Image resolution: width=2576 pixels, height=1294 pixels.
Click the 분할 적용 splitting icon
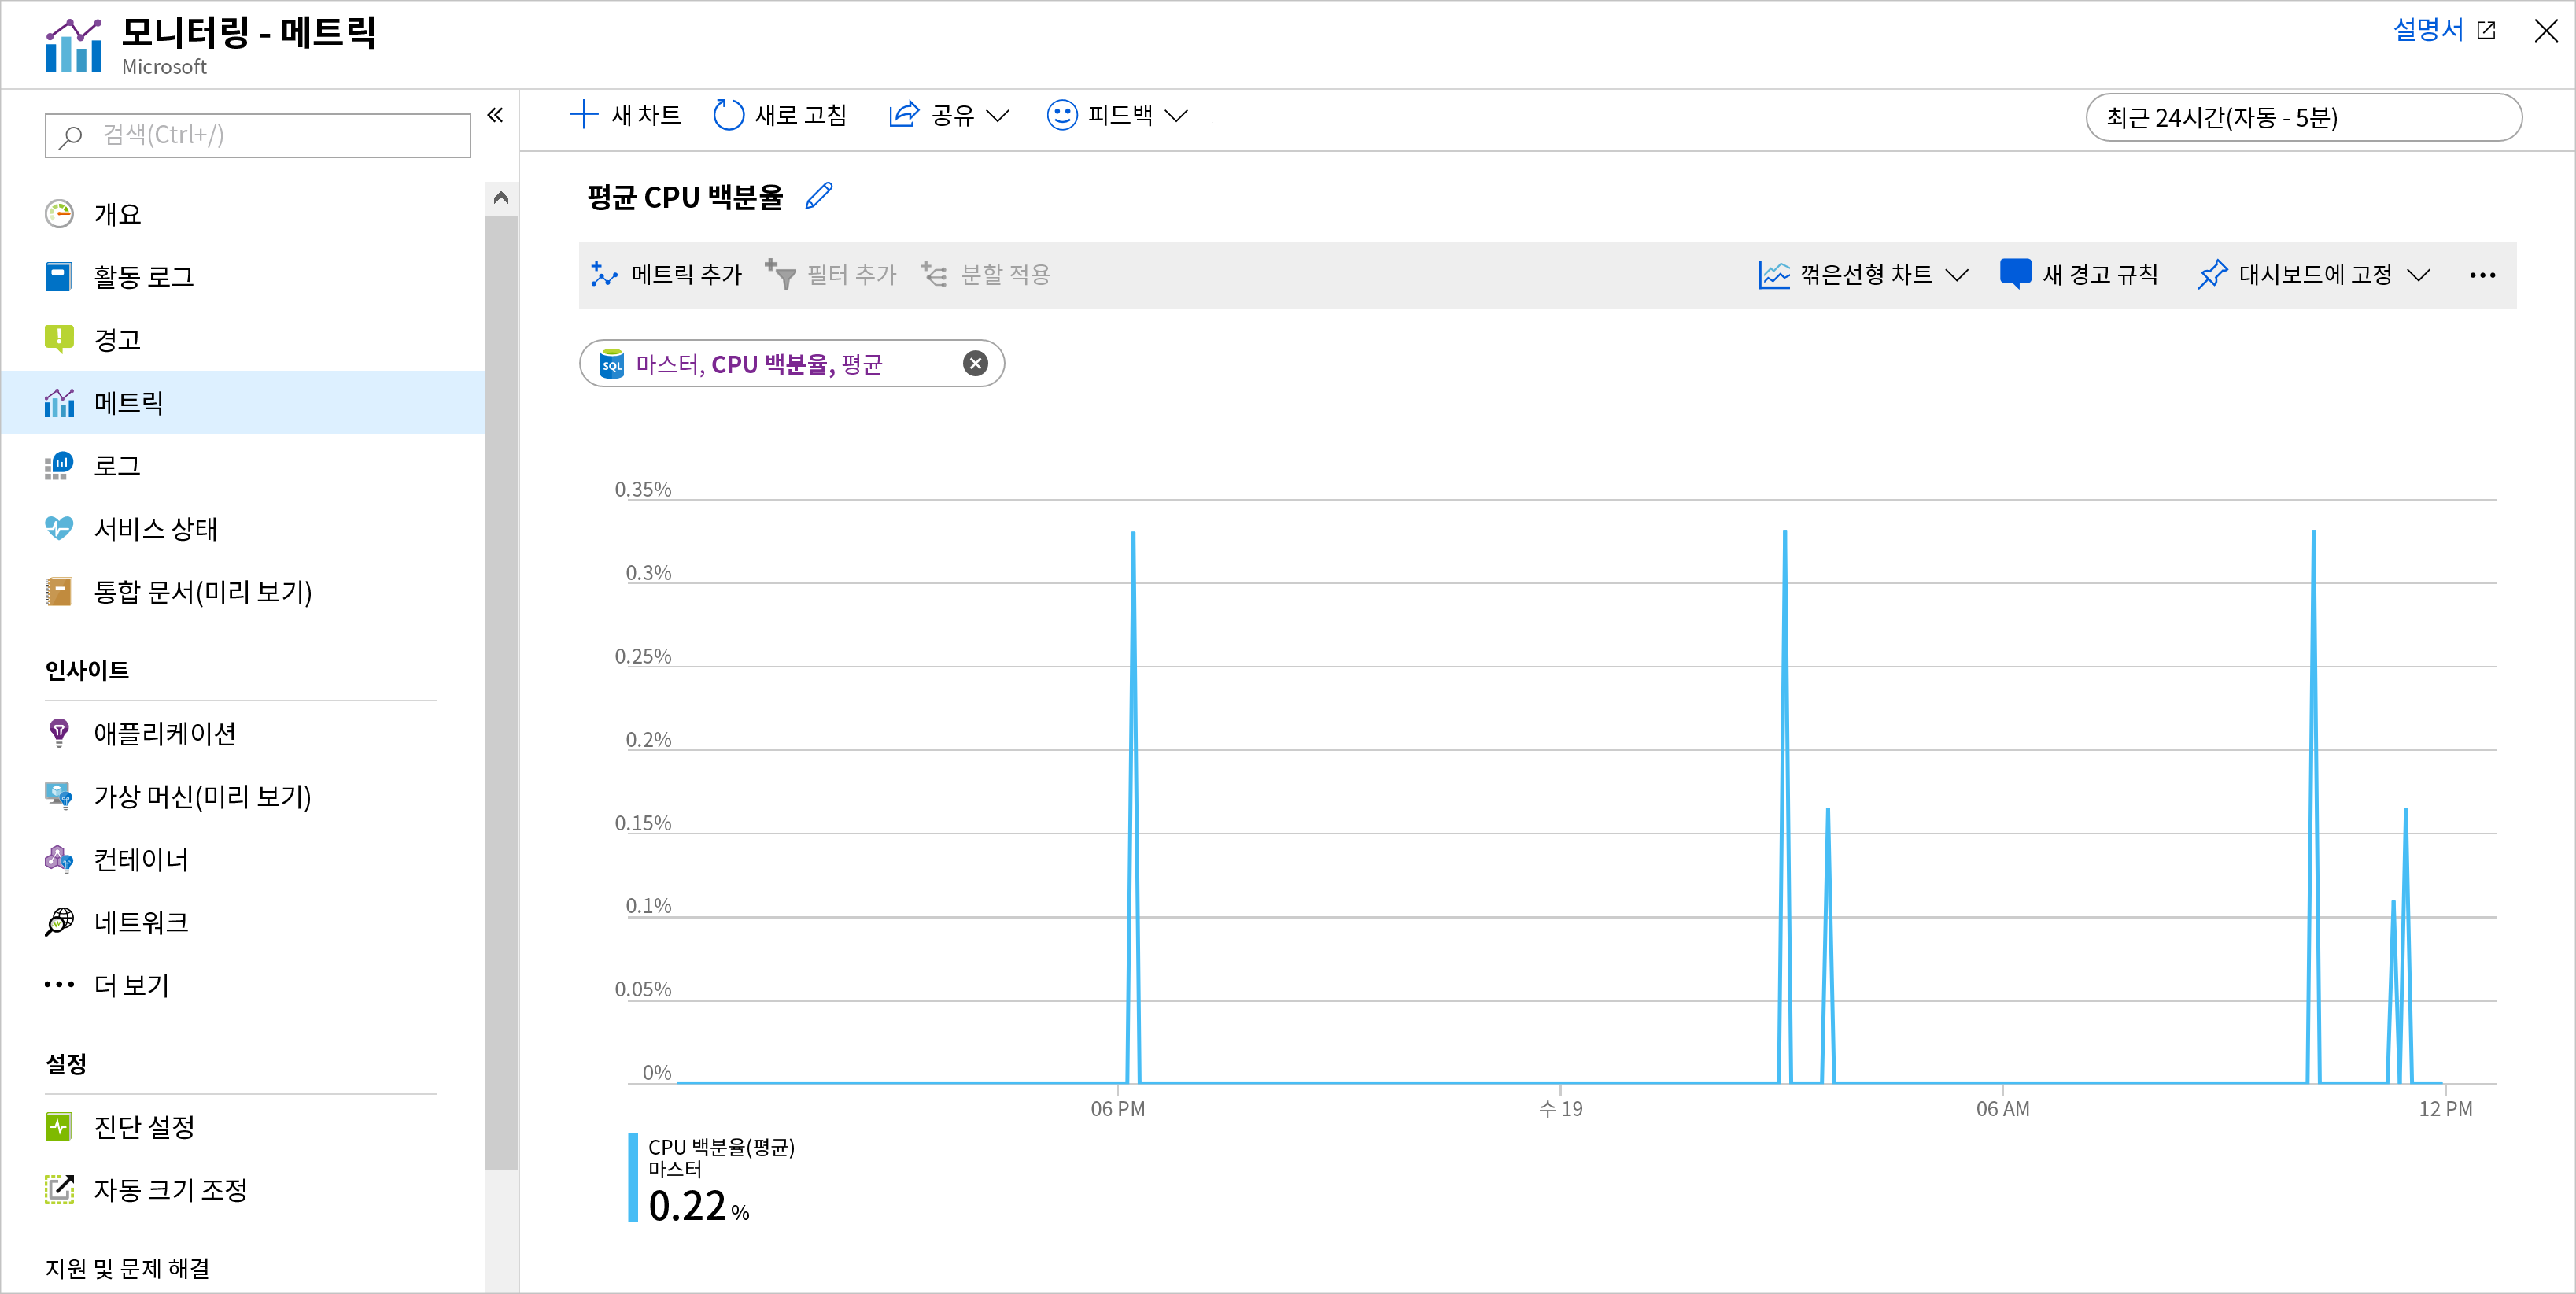pos(934,274)
